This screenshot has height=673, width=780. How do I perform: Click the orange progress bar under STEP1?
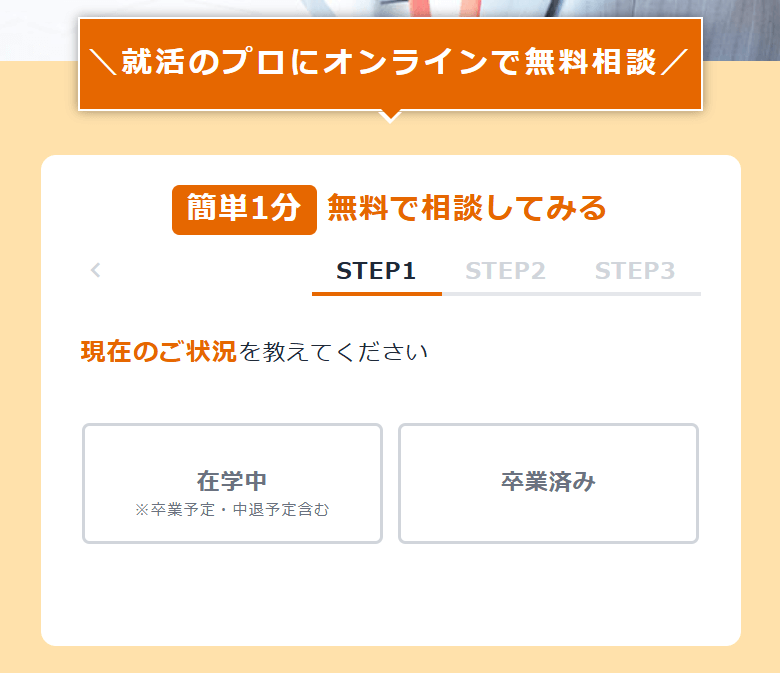pos(376,294)
